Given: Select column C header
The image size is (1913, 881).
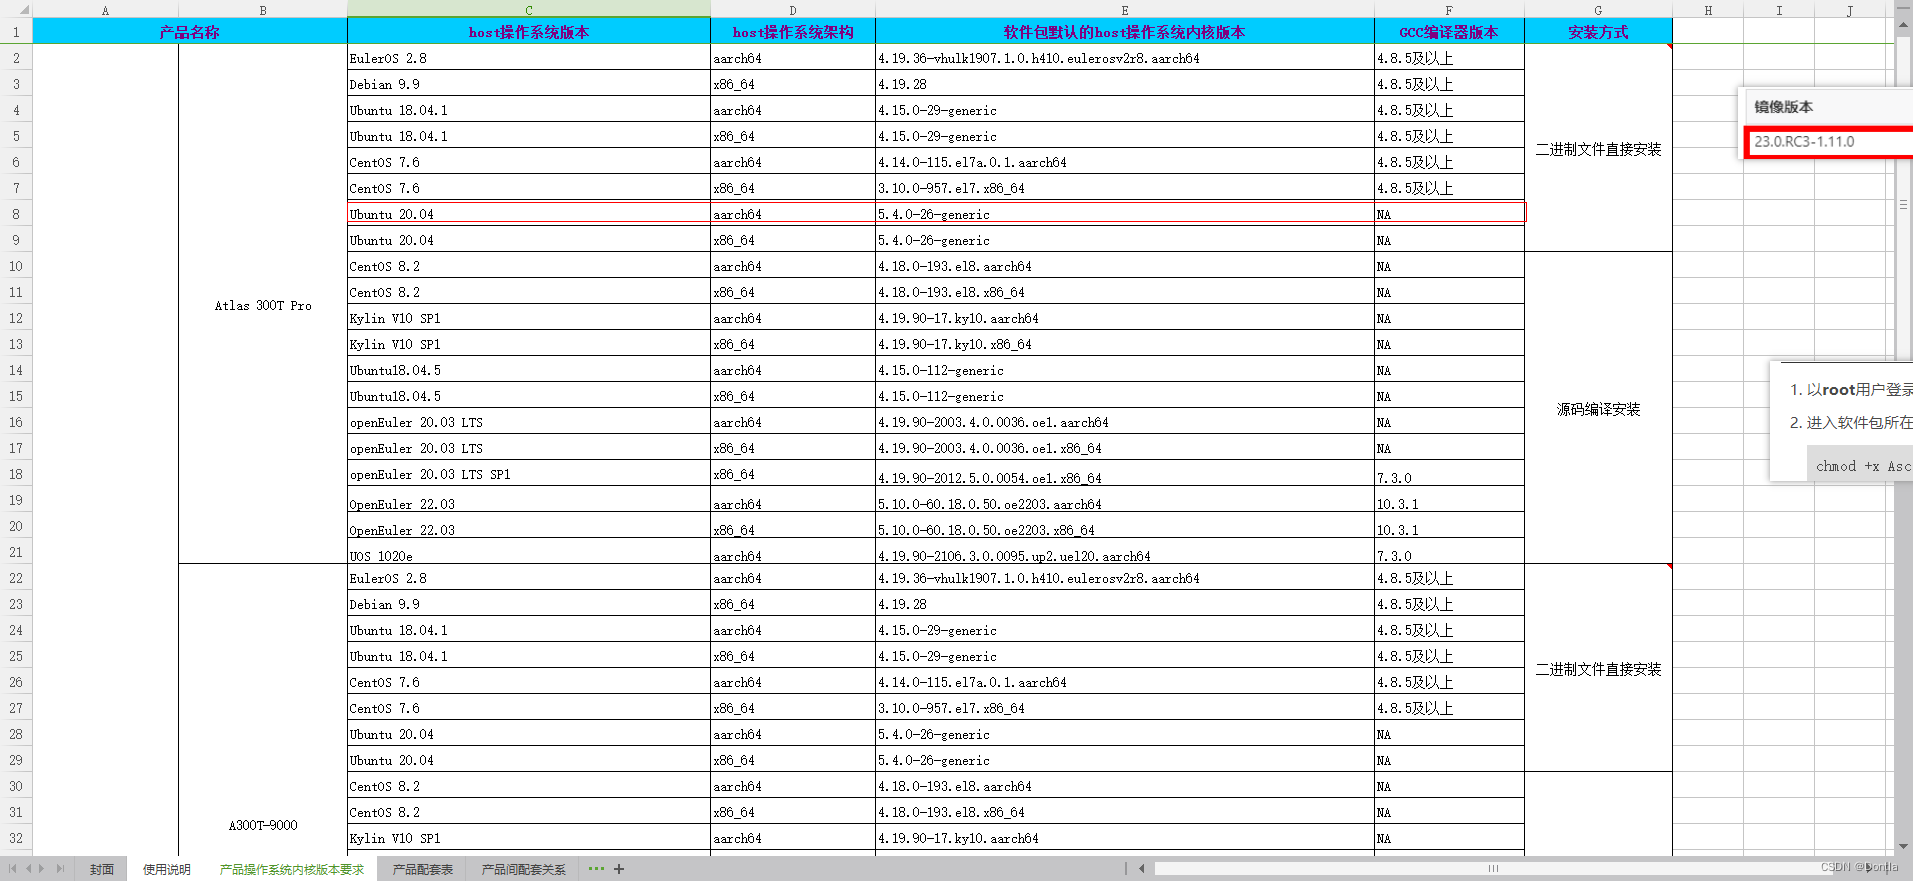Looking at the screenshot, I should [x=529, y=10].
